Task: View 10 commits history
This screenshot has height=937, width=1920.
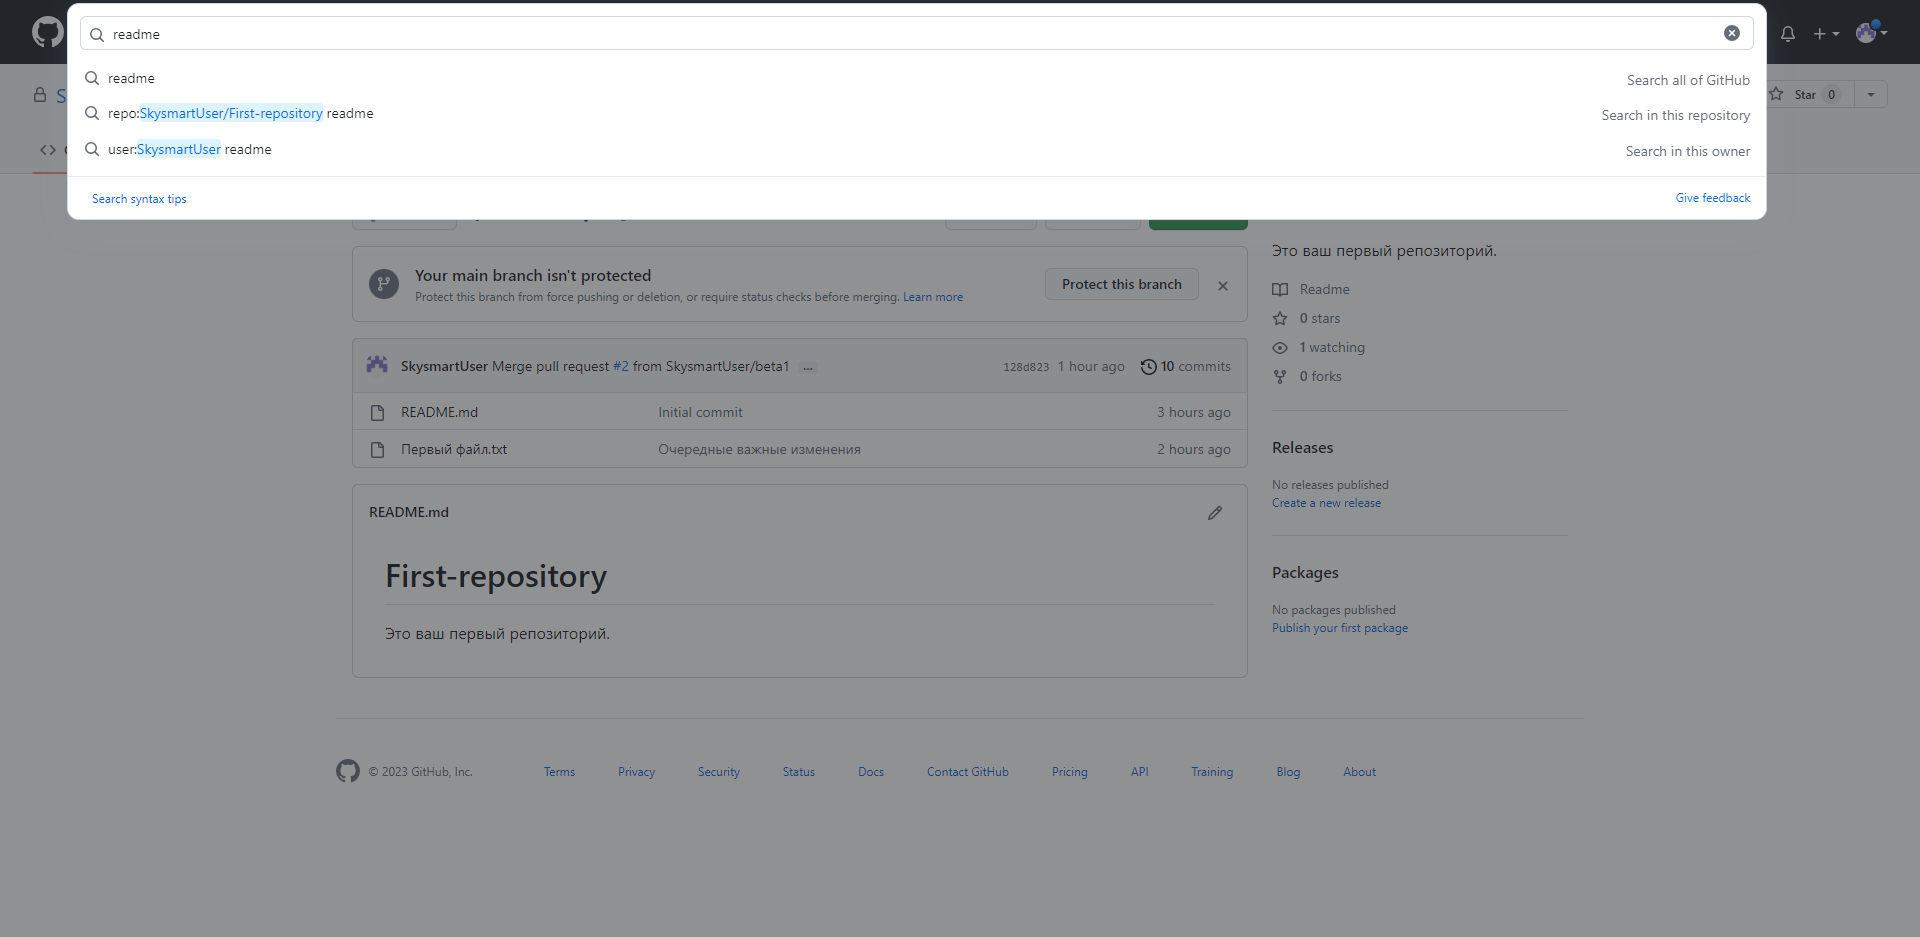Action: (1186, 366)
